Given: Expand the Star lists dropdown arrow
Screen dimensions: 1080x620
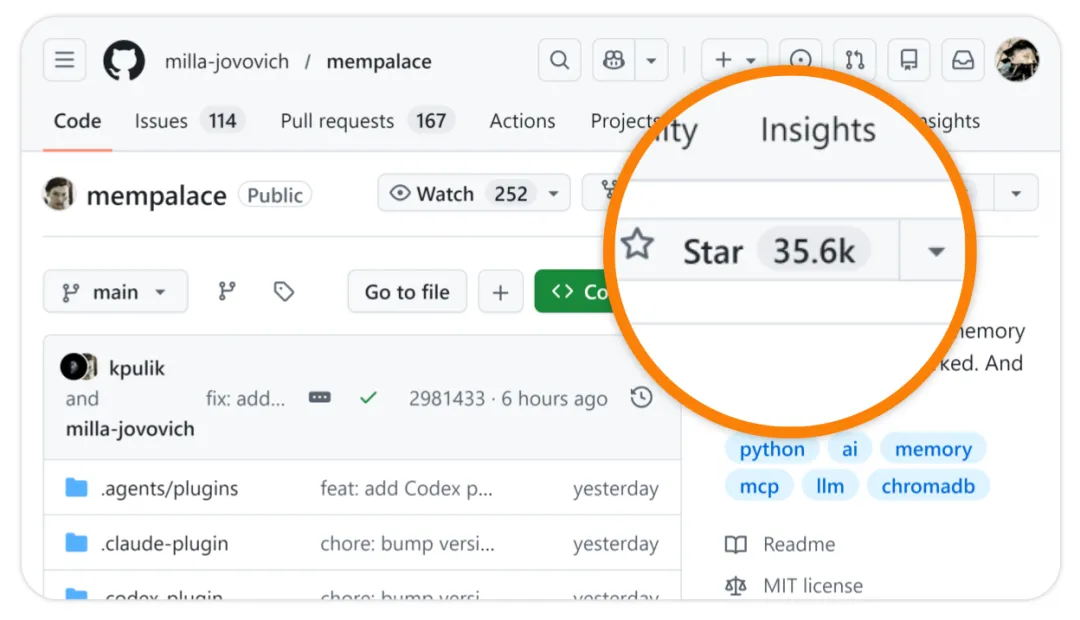Looking at the screenshot, I should coord(935,251).
